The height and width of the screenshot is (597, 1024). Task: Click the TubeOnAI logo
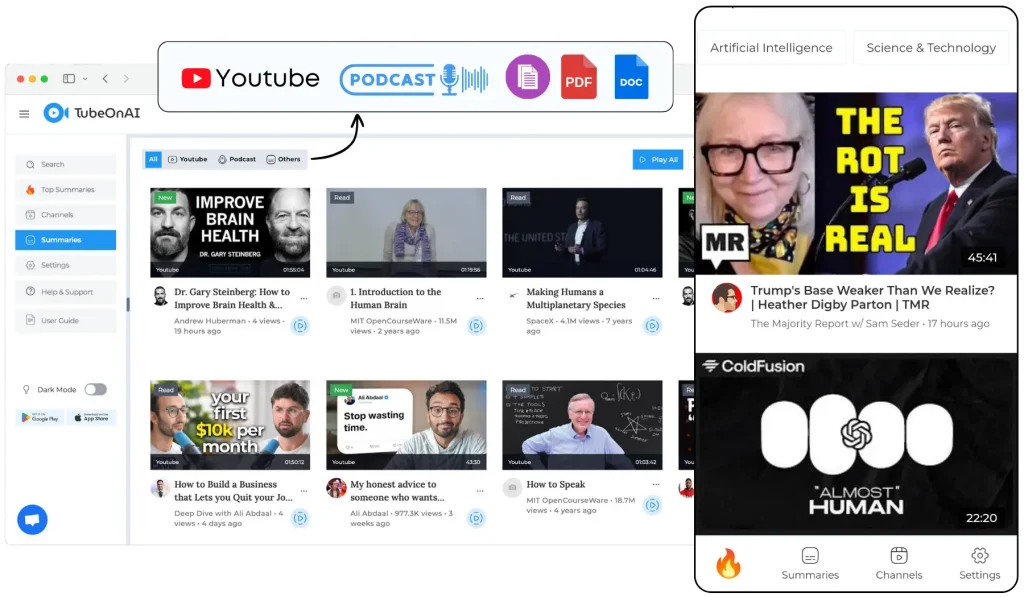pos(92,113)
